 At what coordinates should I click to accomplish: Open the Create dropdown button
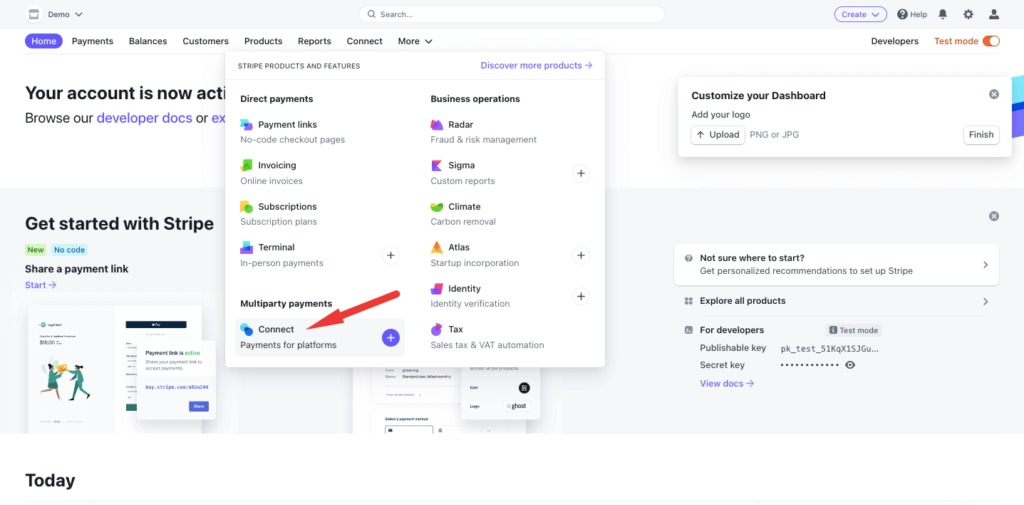pyautogui.click(x=861, y=14)
